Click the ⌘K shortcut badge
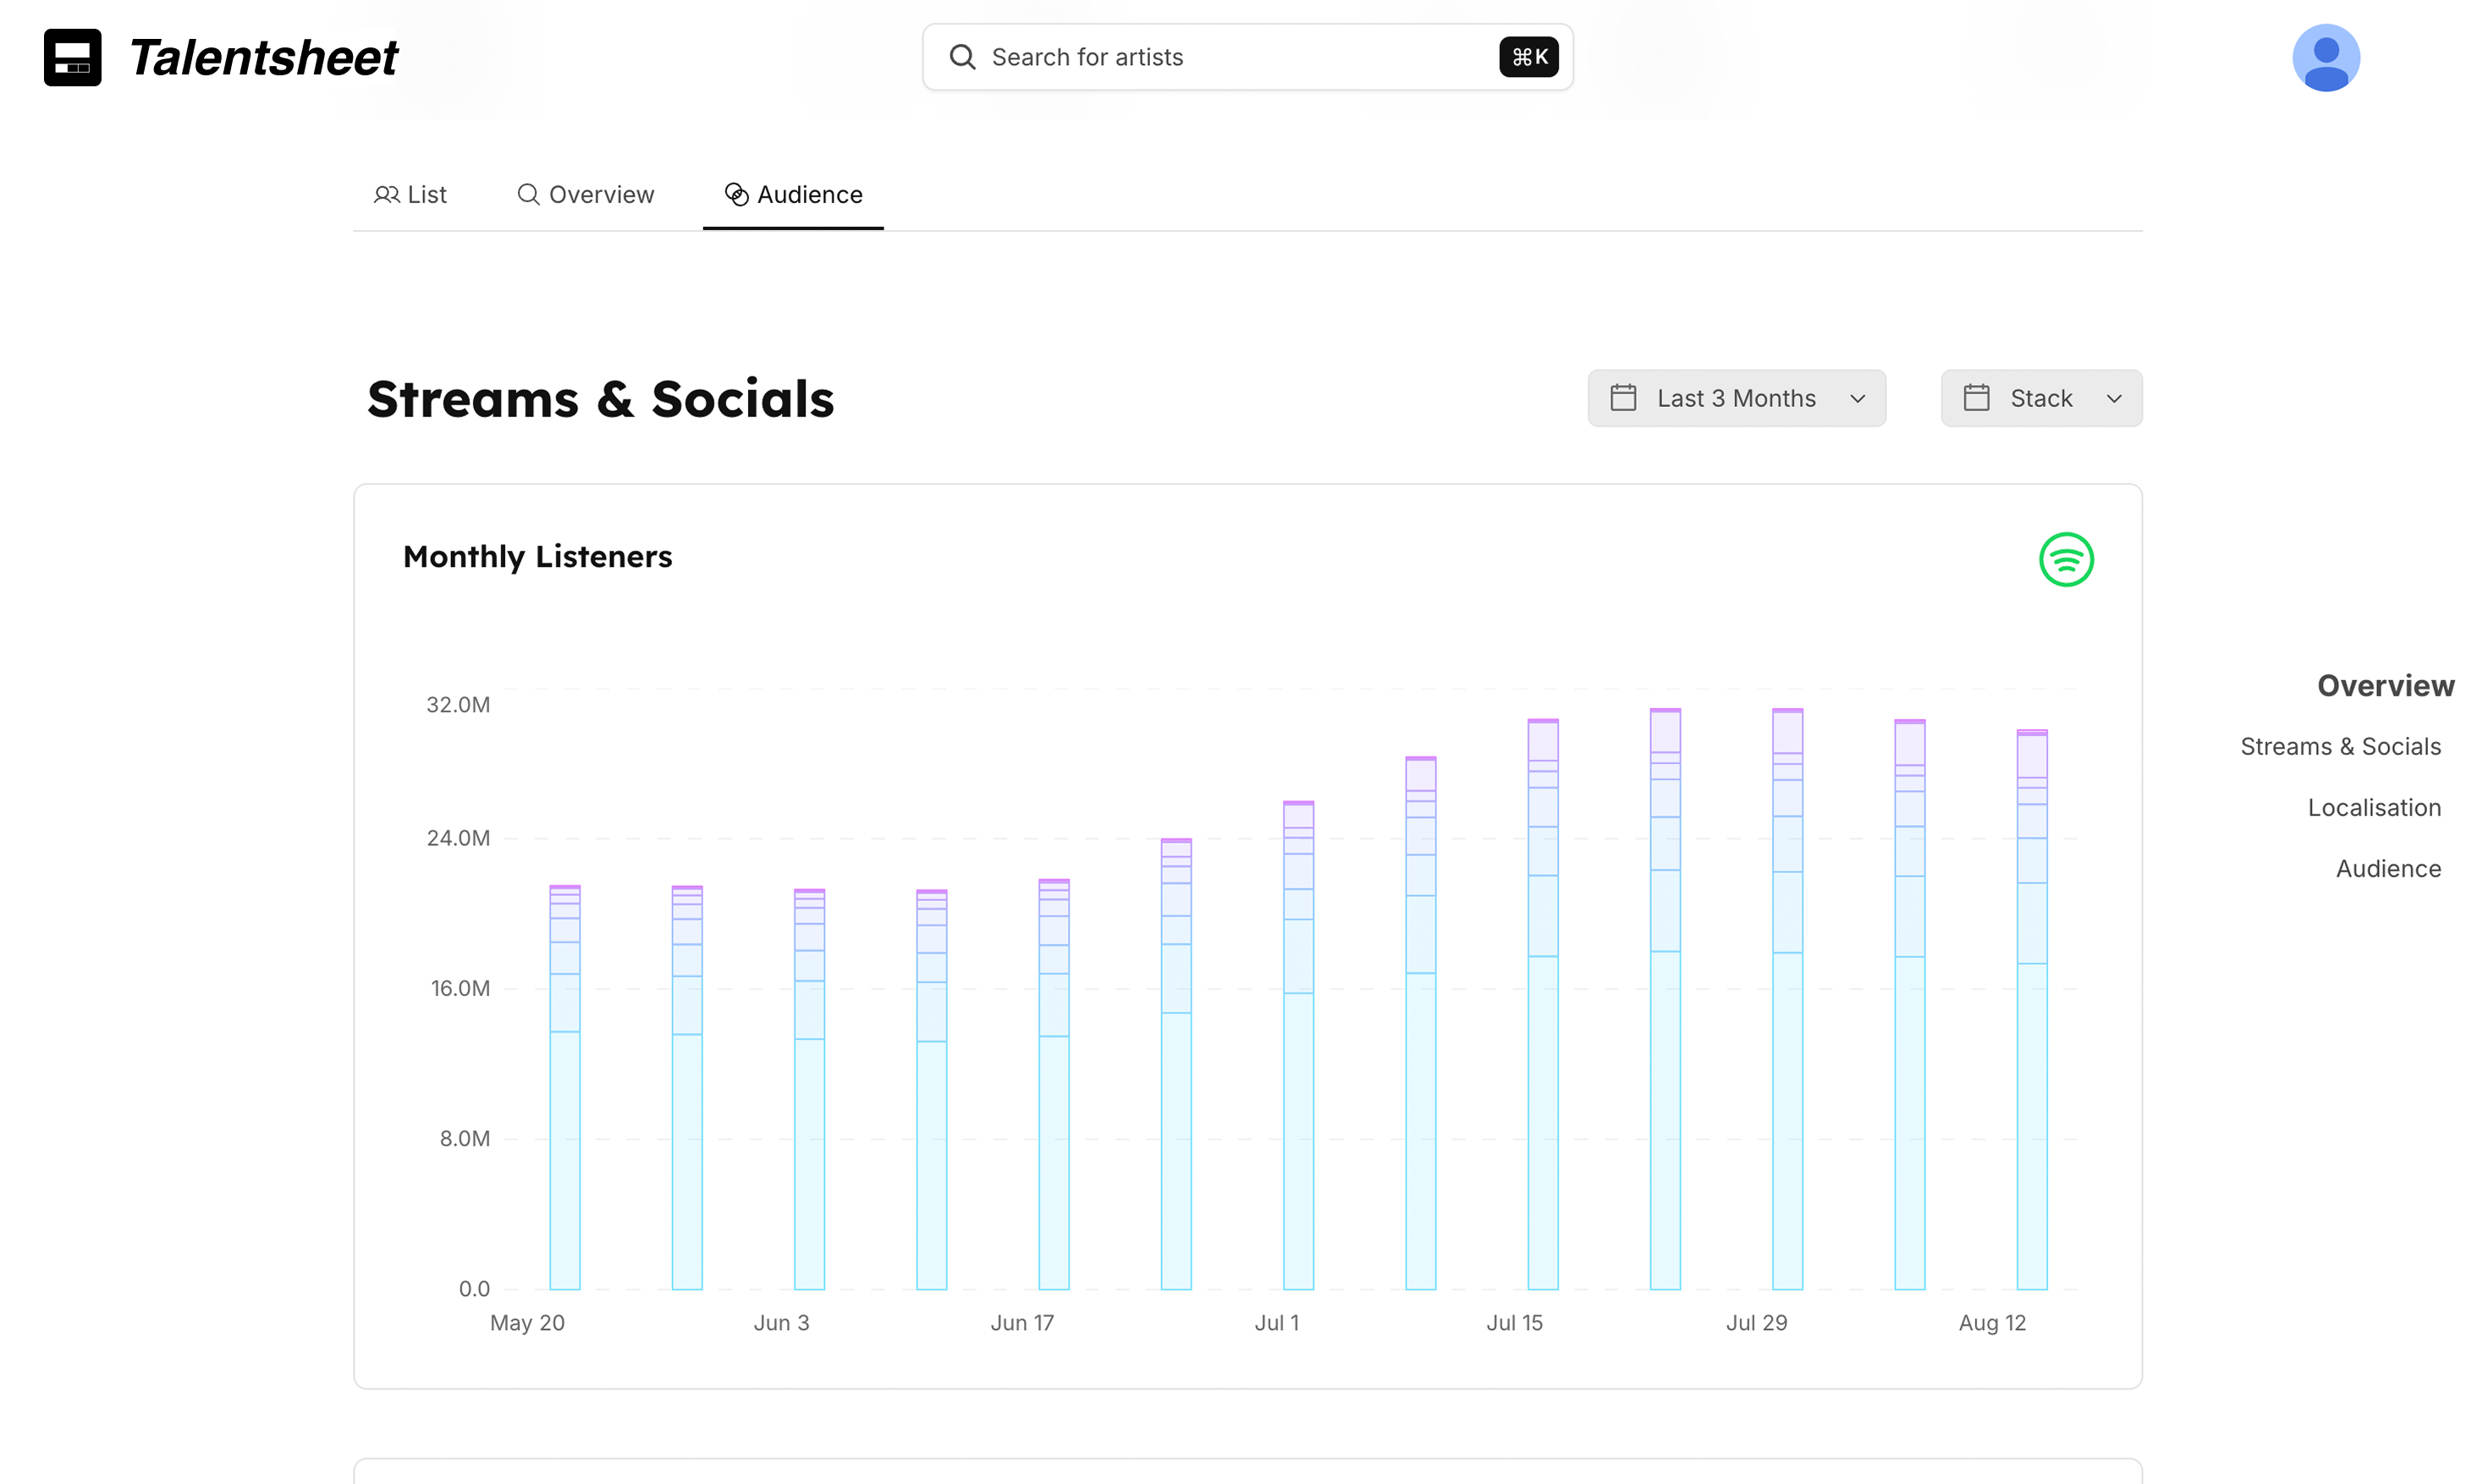 pos(1528,57)
